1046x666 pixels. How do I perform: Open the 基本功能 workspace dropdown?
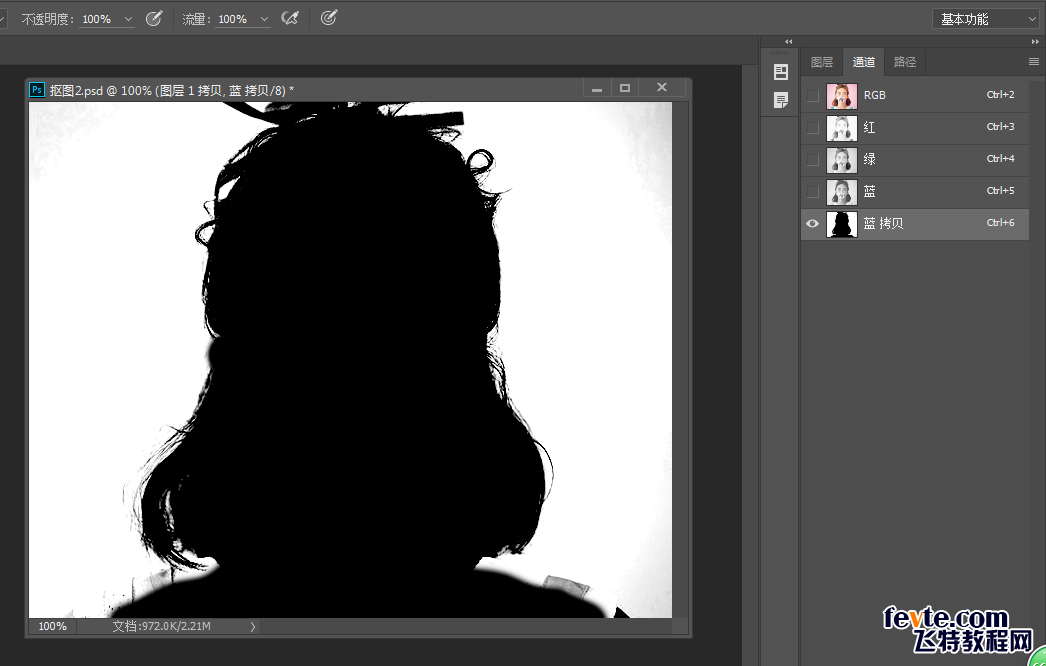click(x=985, y=19)
